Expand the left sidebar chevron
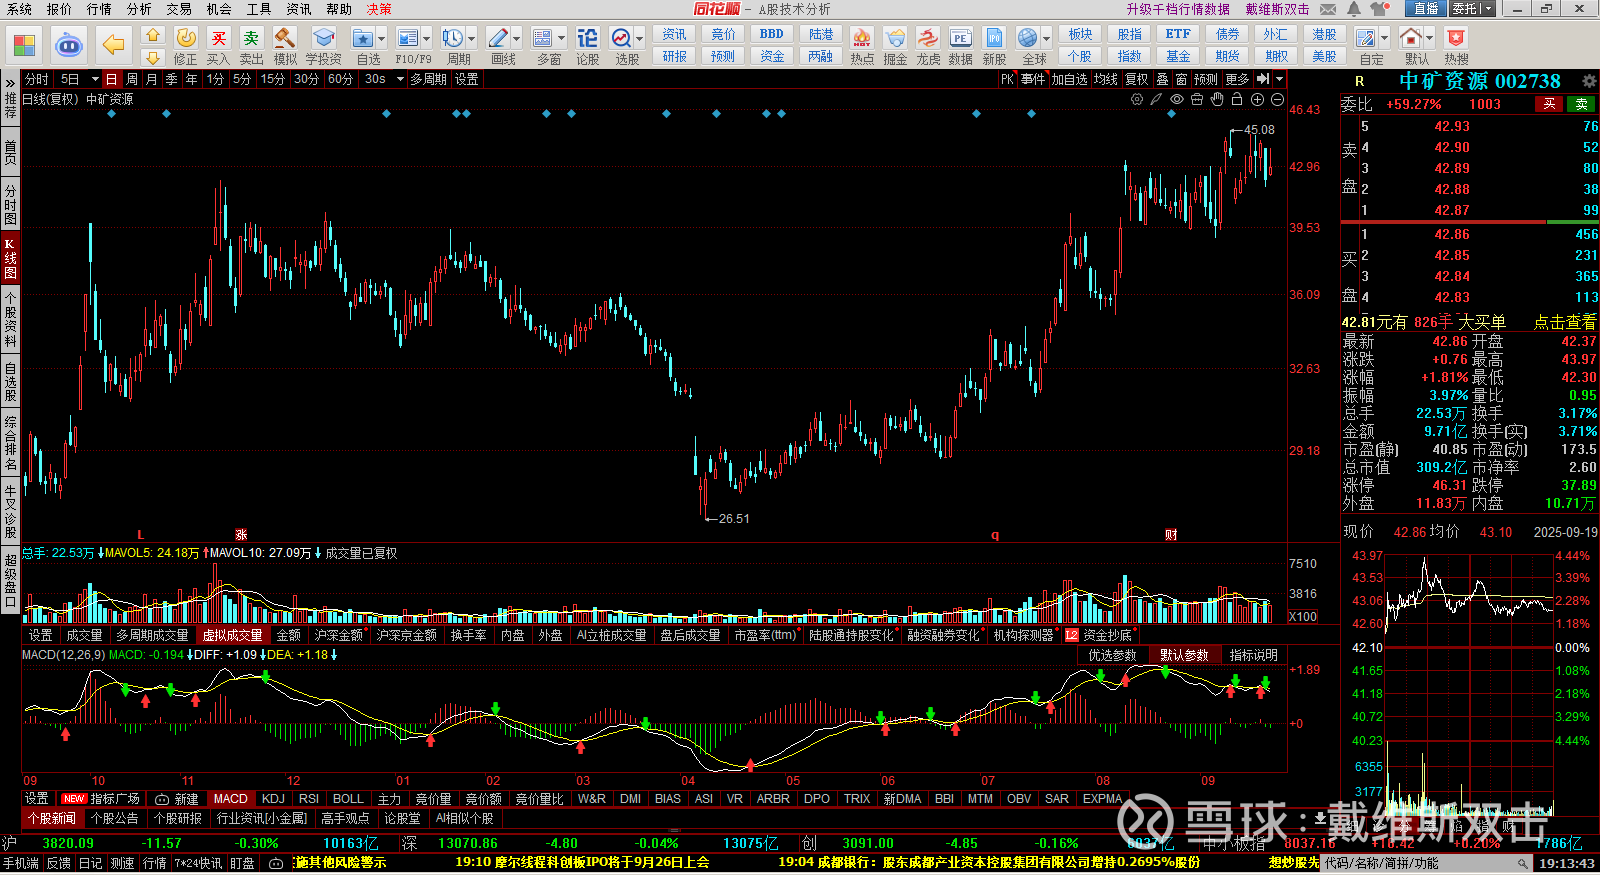Image resolution: width=1600 pixels, height=875 pixels. point(10,83)
